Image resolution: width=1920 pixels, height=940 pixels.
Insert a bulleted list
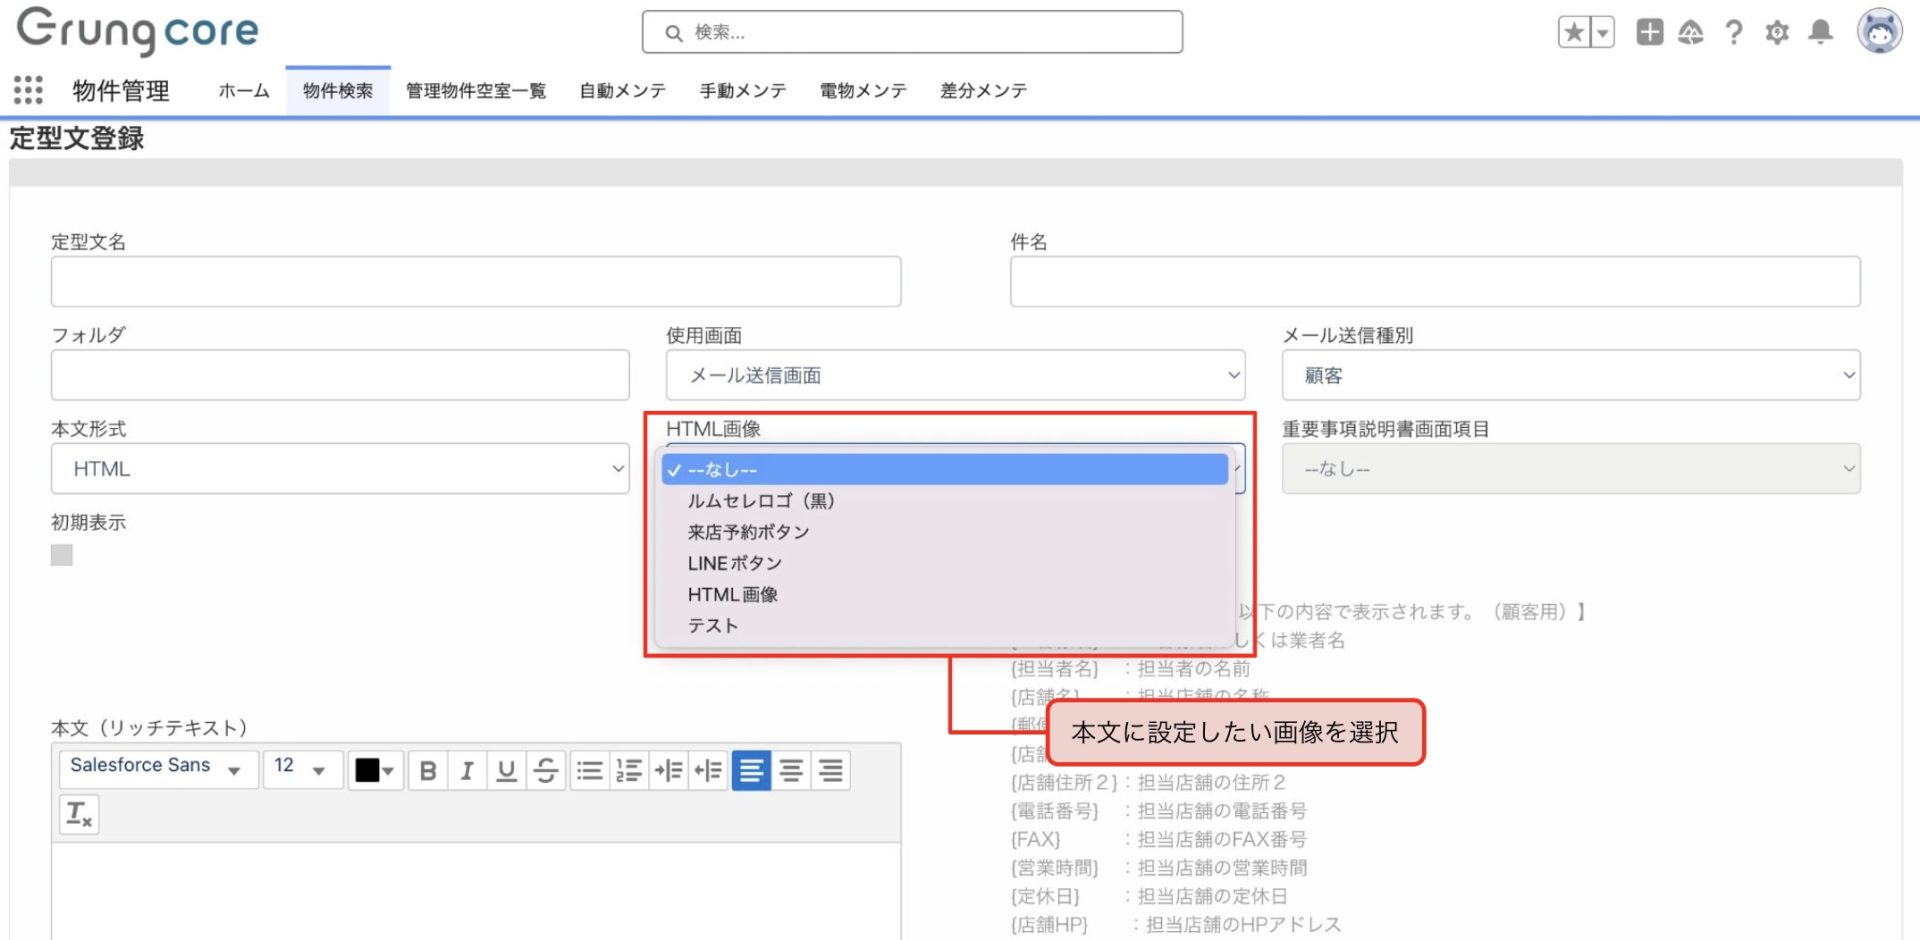coord(590,771)
